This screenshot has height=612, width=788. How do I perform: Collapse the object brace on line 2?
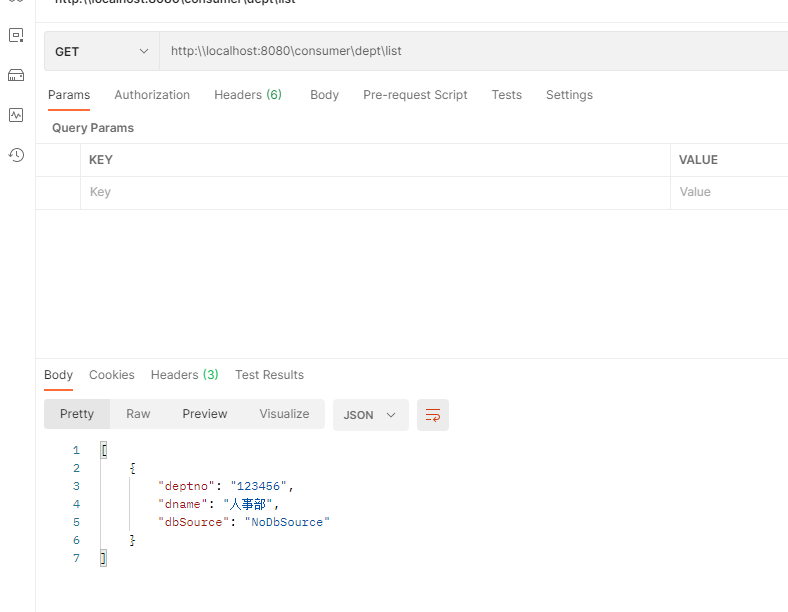(x=133, y=468)
